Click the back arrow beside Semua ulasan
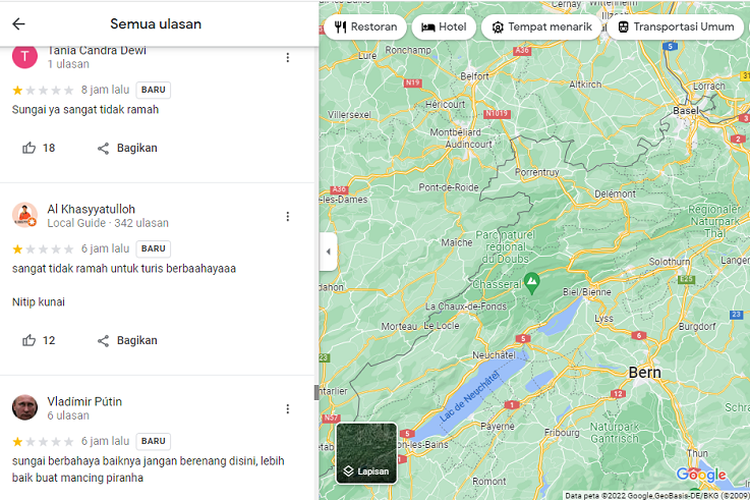This screenshot has height=500, width=750. pos(19,24)
